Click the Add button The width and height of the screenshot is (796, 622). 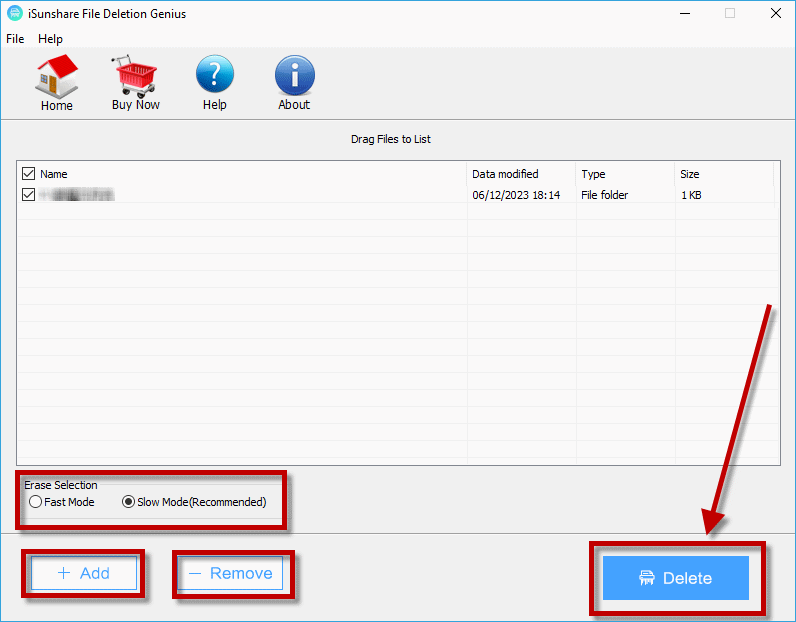84,573
